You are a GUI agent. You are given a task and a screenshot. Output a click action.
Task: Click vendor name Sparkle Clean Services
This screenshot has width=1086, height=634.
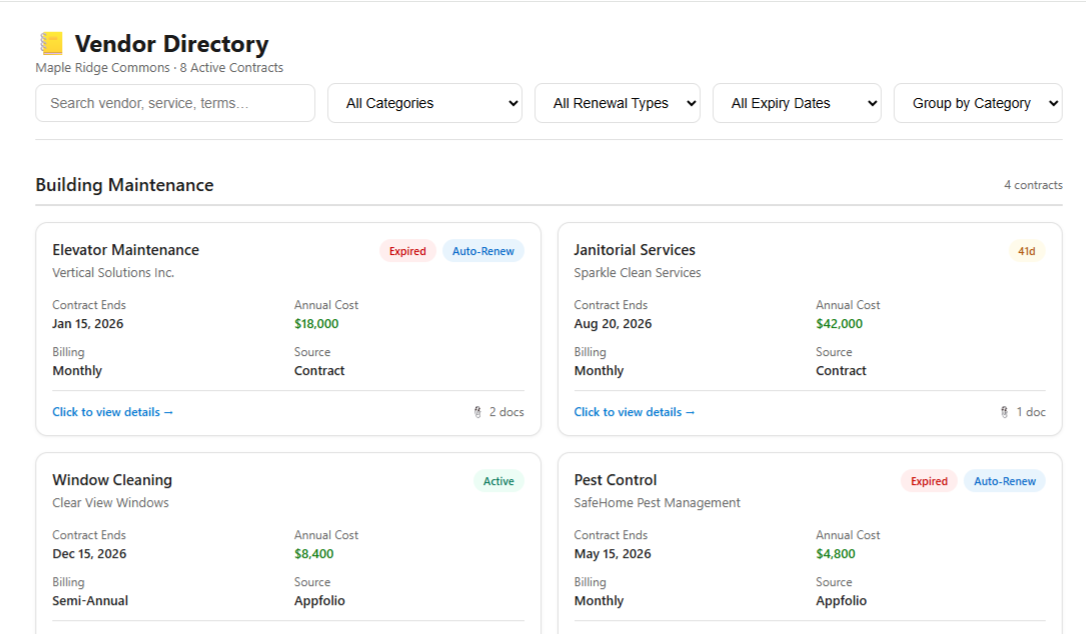(637, 273)
